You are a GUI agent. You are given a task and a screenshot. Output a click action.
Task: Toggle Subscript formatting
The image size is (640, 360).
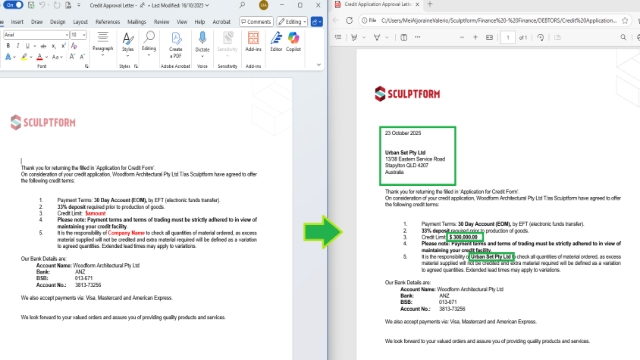pos(53,46)
